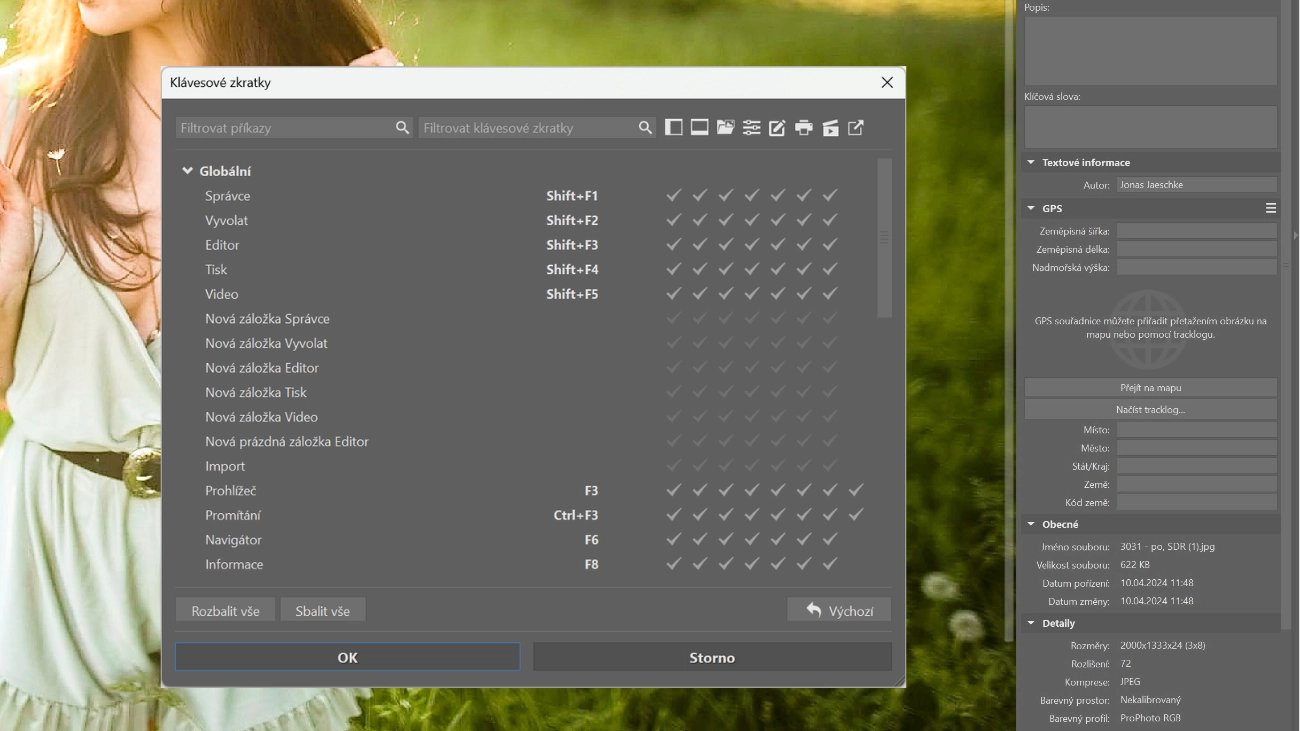Collapse the Obecné section
Image resolution: width=1300 pixels, height=731 pixels.
1031,524
